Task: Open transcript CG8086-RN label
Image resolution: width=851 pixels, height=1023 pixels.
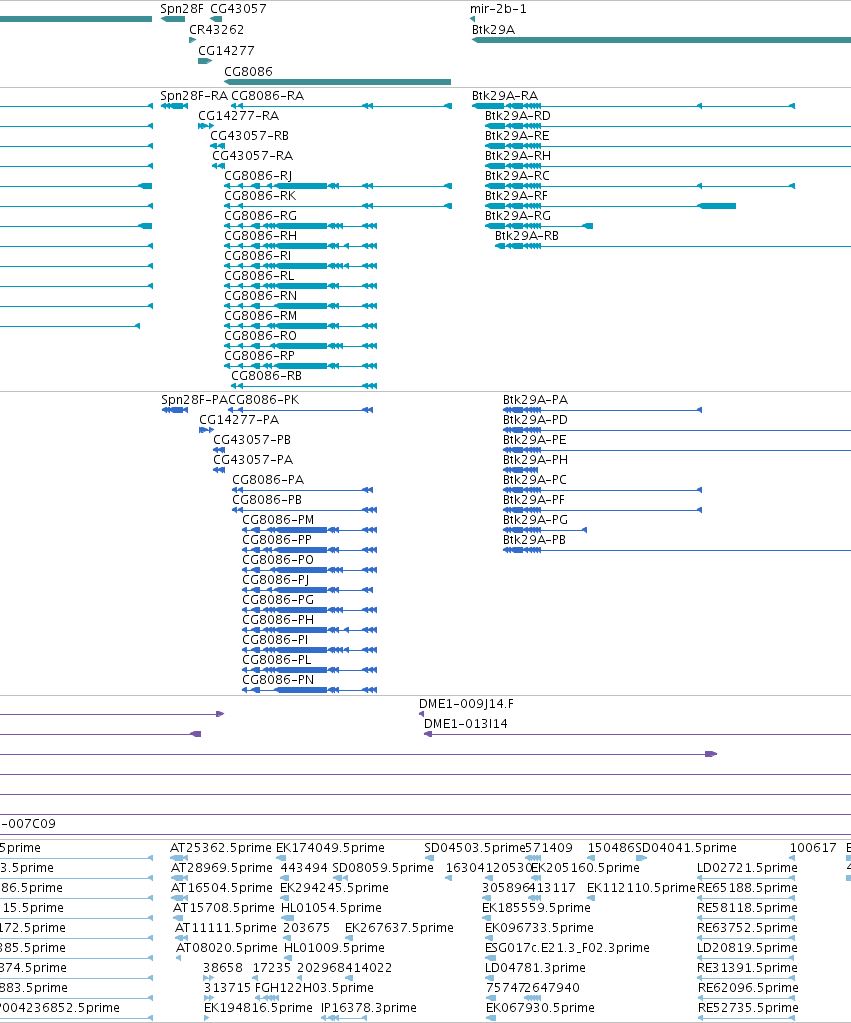Action: pos(260,296)
